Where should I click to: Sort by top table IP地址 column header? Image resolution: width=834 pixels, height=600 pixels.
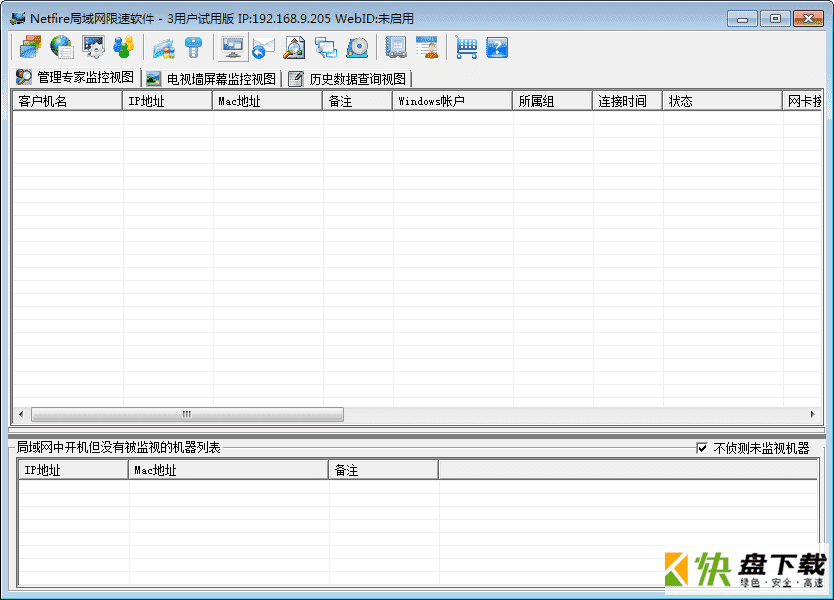168,101
